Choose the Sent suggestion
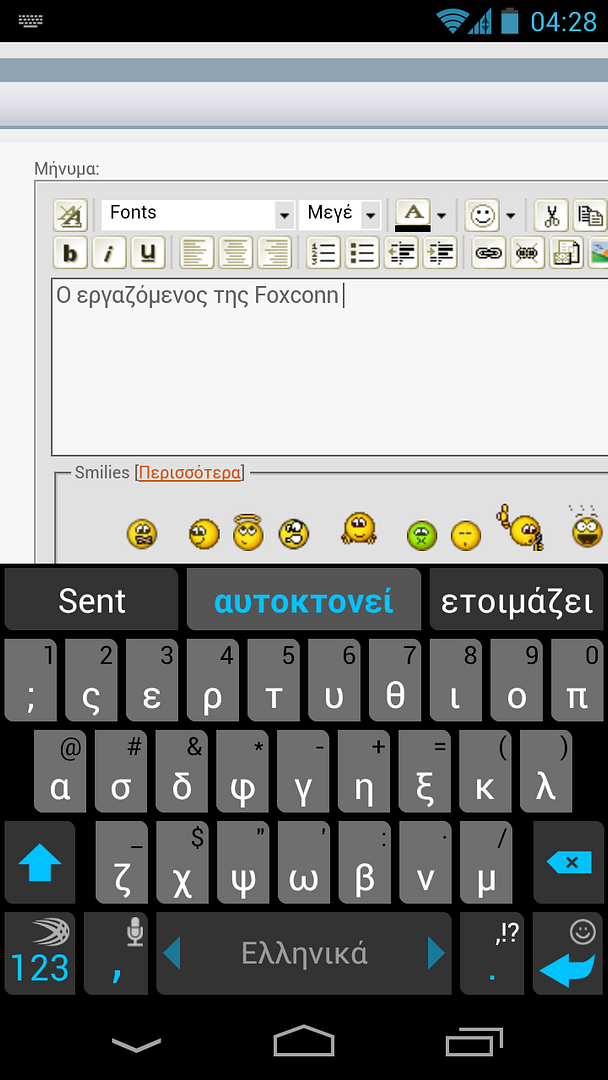This screenshot has width=608, height=1080. click(x=92, y=601)
